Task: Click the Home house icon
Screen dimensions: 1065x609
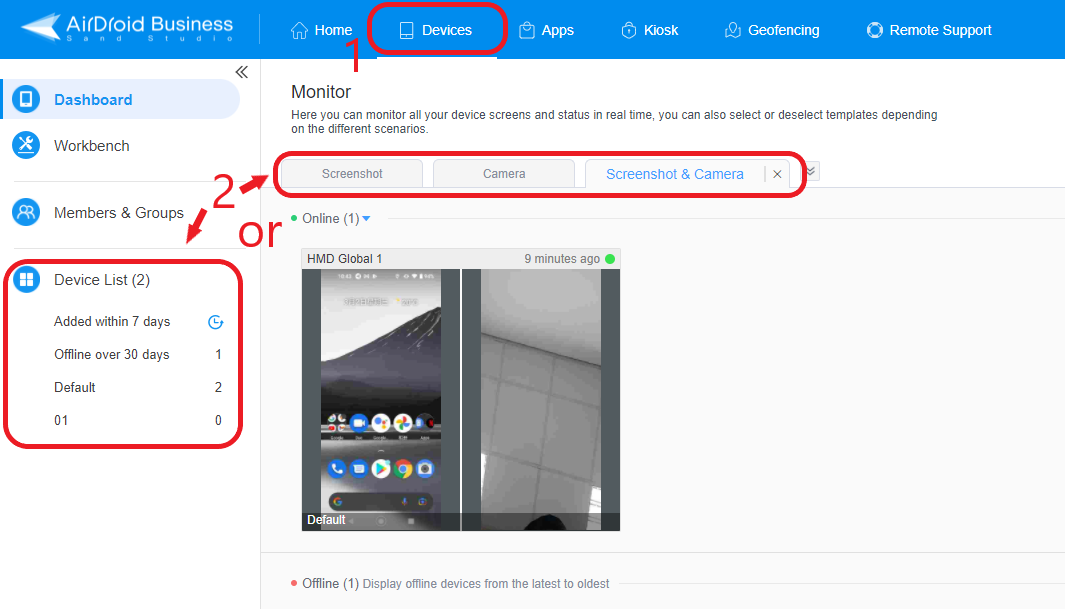Action: [299, 30]
